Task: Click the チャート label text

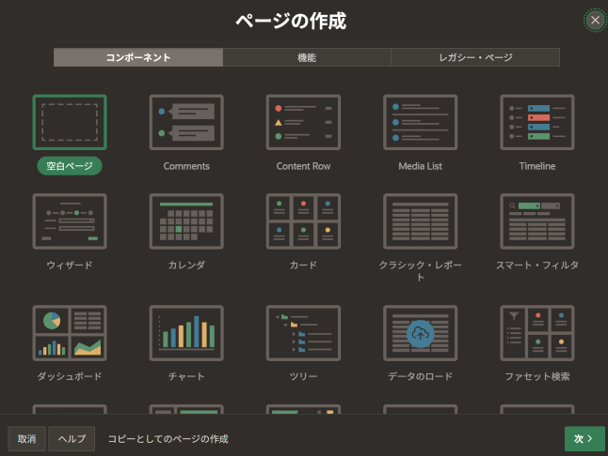Action: 187,376
